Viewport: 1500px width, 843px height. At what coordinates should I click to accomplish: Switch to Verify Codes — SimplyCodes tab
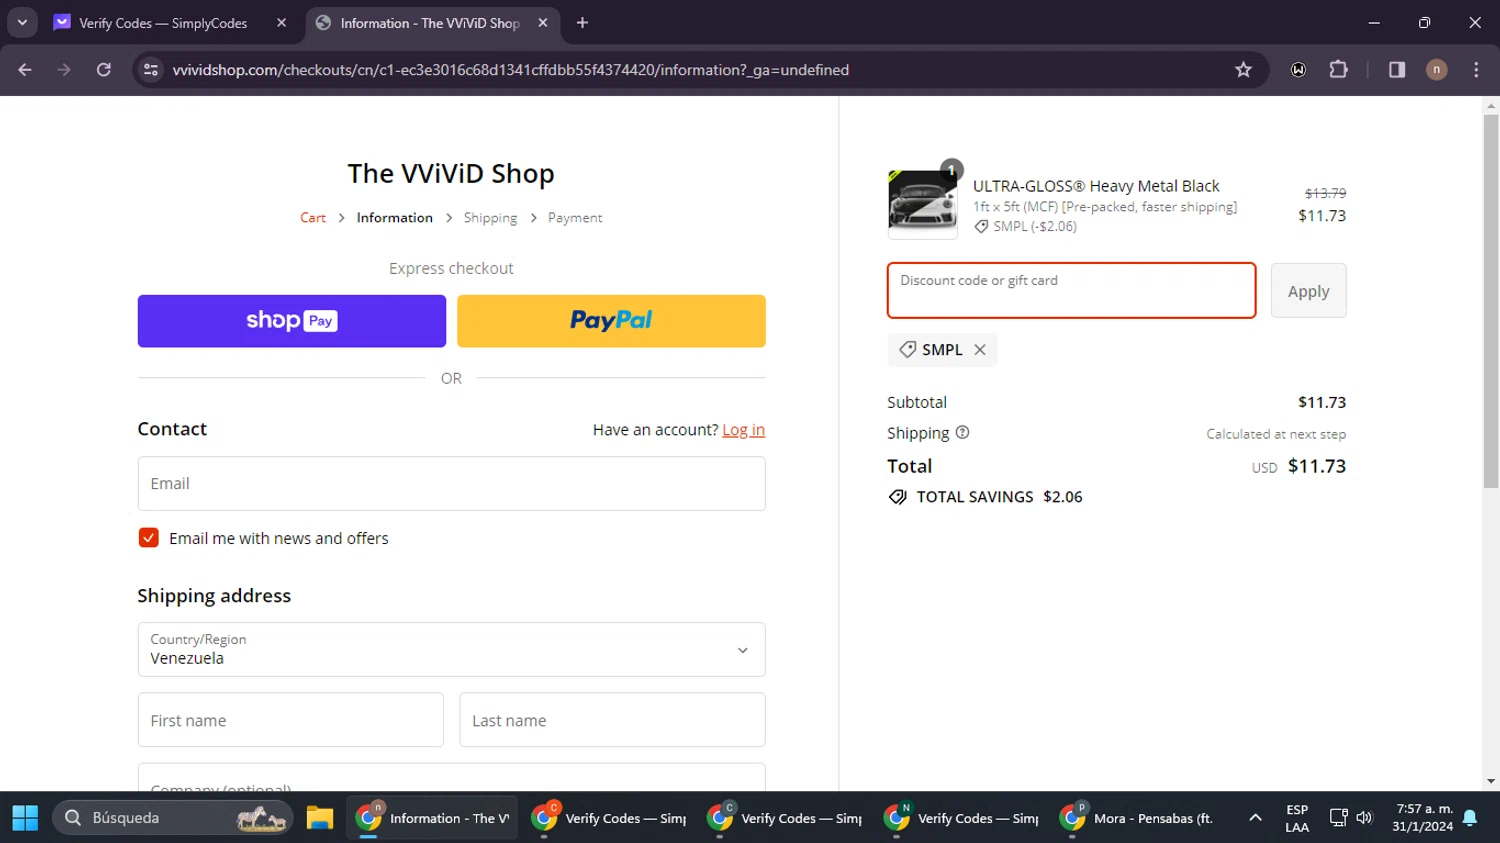[x=163, y=23]
